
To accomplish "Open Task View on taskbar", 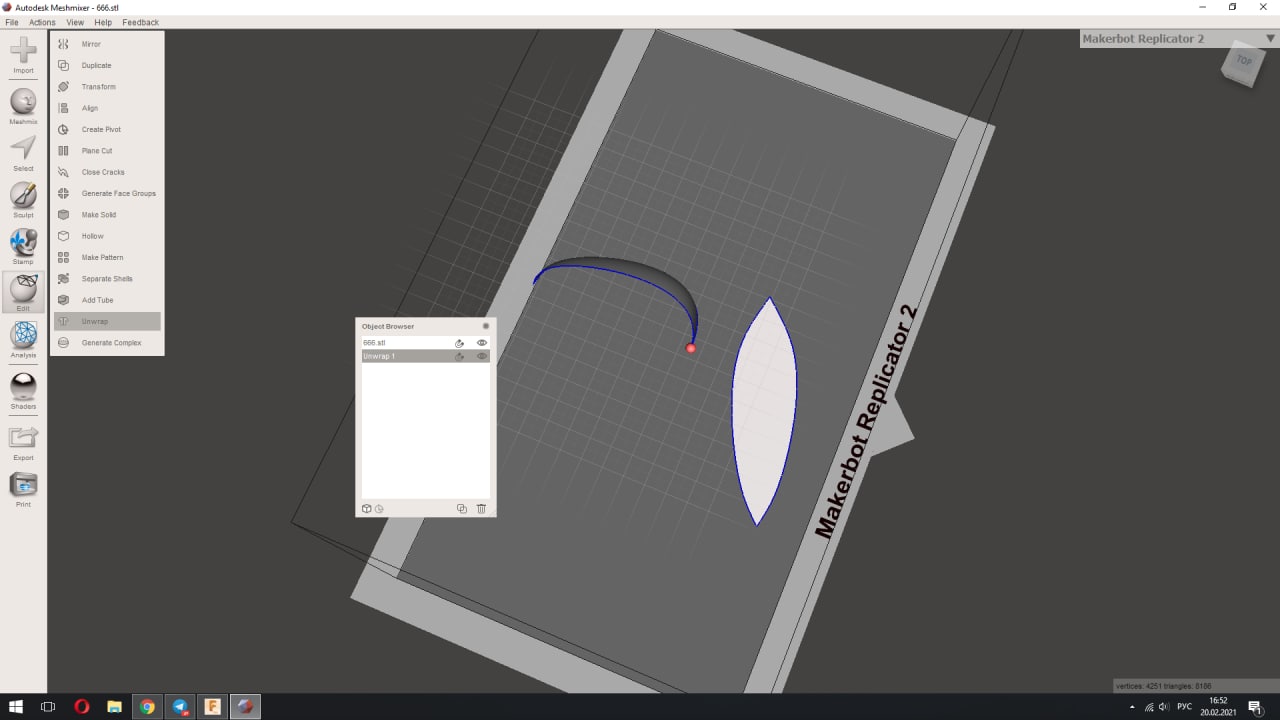I will pos(47,707).
